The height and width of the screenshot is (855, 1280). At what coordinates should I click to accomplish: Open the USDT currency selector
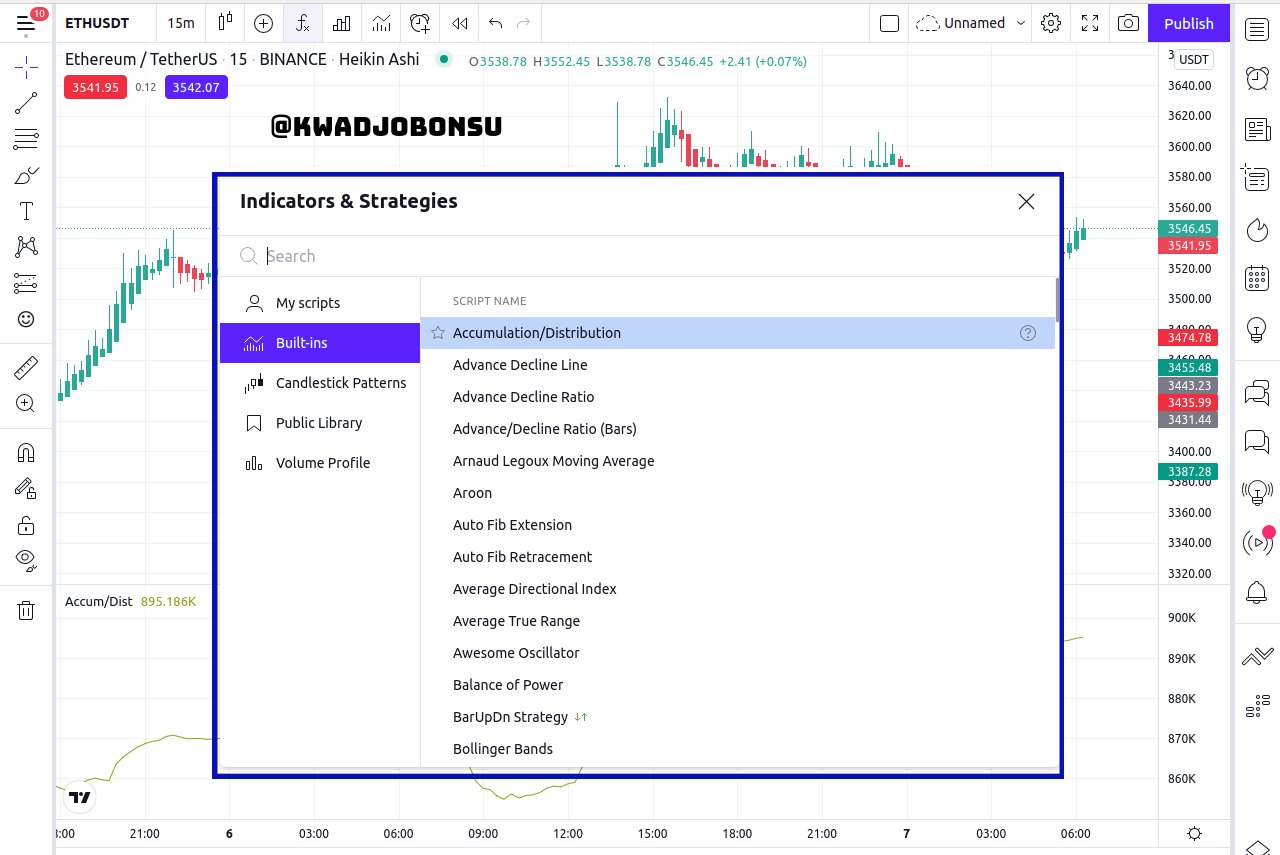(x=1193, y=60)
